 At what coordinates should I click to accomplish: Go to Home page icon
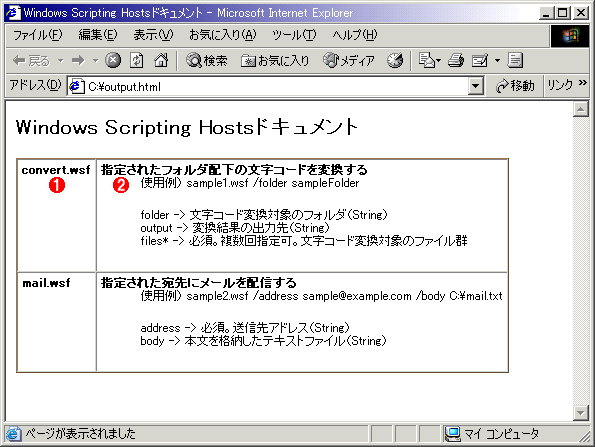tap(161, 60)
